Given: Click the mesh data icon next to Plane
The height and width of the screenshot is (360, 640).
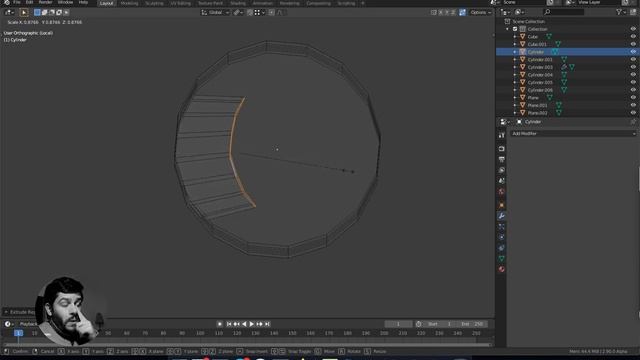Looking at the screenshot, I should [549, 98].
